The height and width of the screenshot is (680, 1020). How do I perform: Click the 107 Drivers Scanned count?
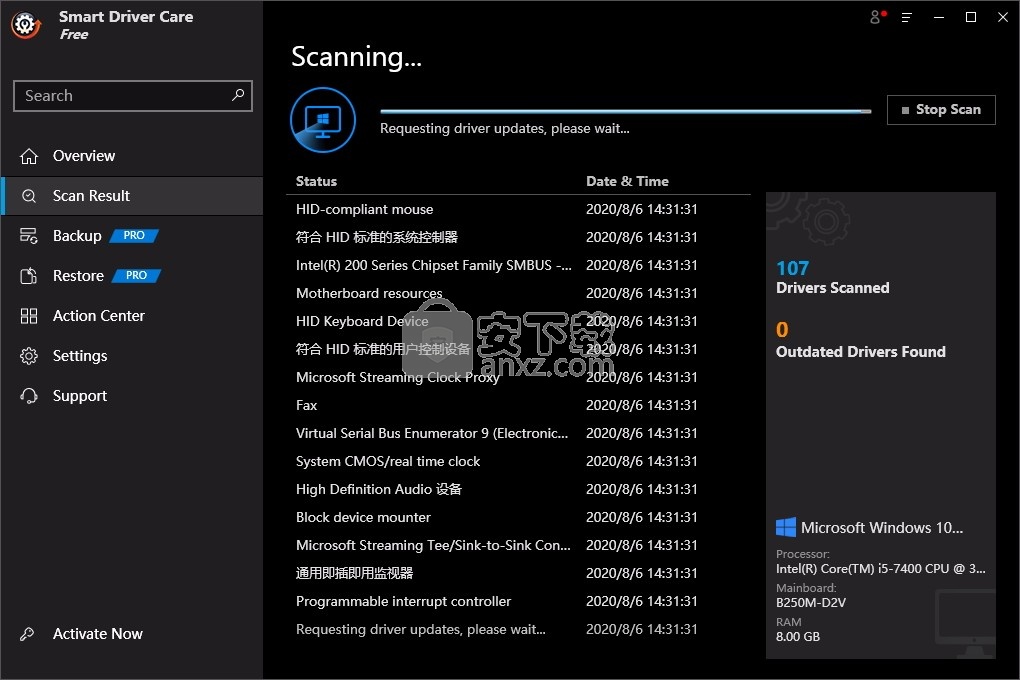pyautogui.click(x=792, y=268)
